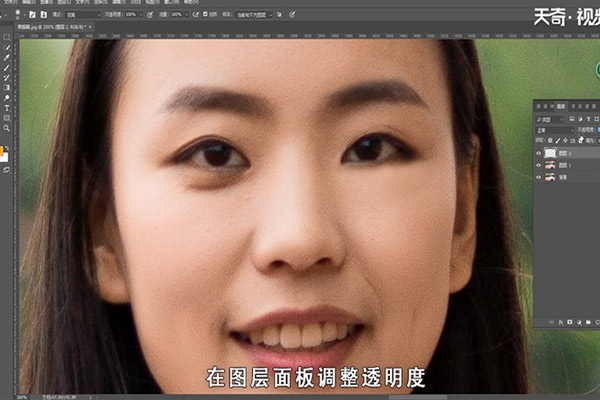Close the open document tab
The image size is (600, 400).
(91, 27)
